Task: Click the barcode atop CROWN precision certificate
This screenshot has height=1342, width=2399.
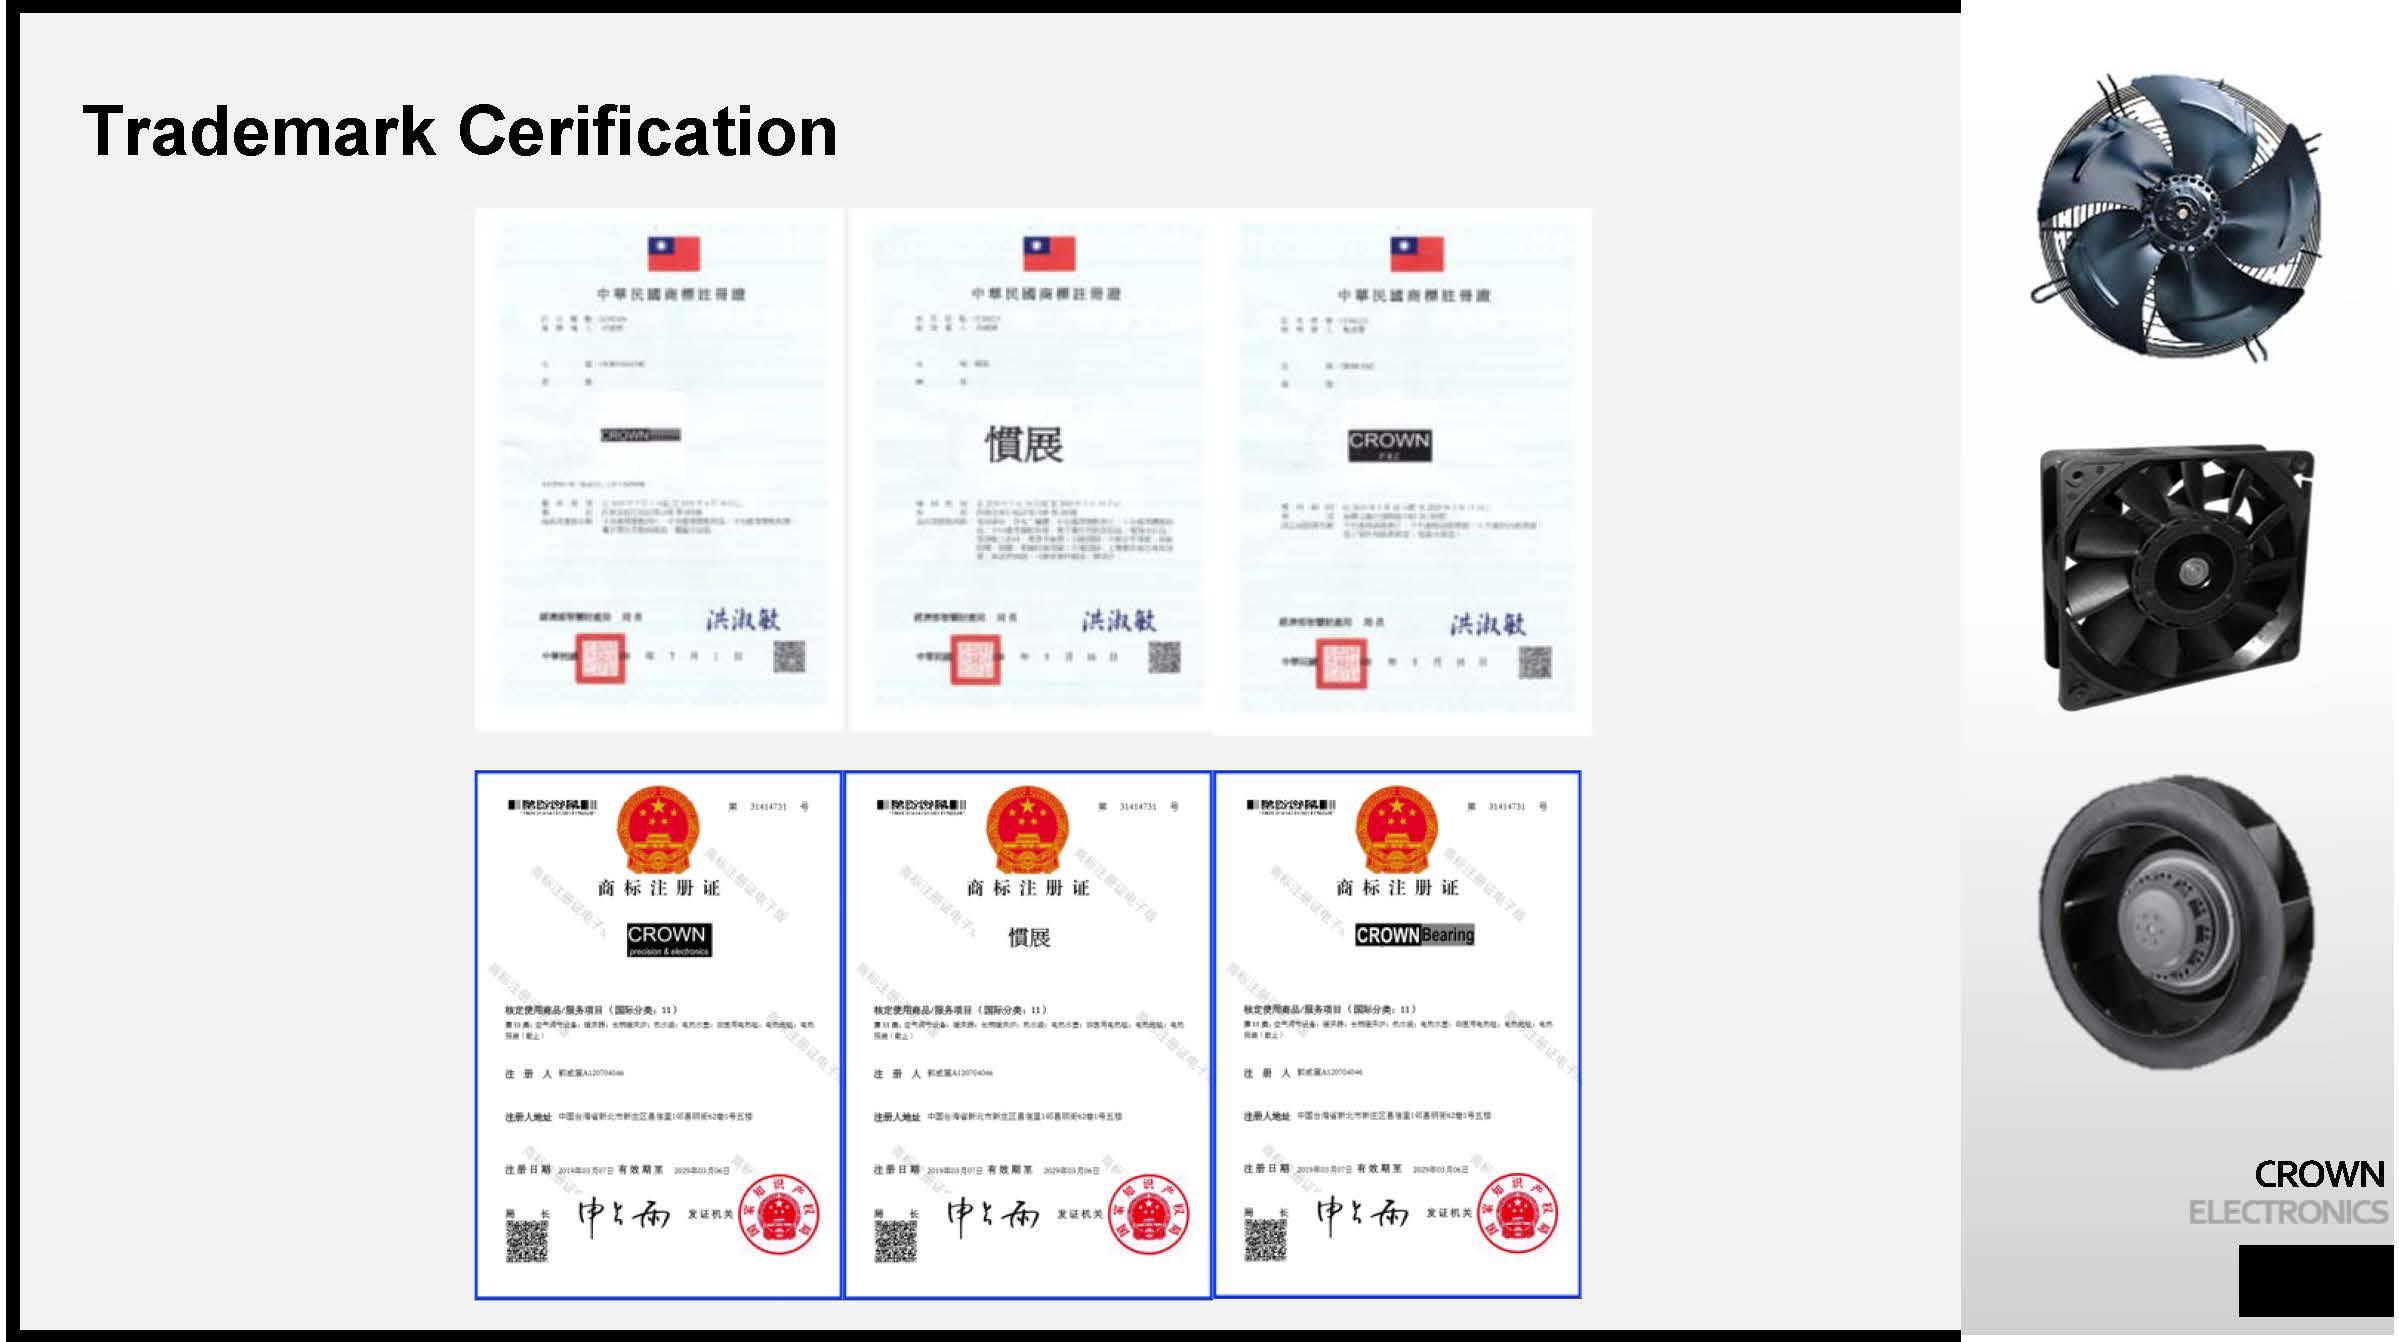Action: pos(552,807)
